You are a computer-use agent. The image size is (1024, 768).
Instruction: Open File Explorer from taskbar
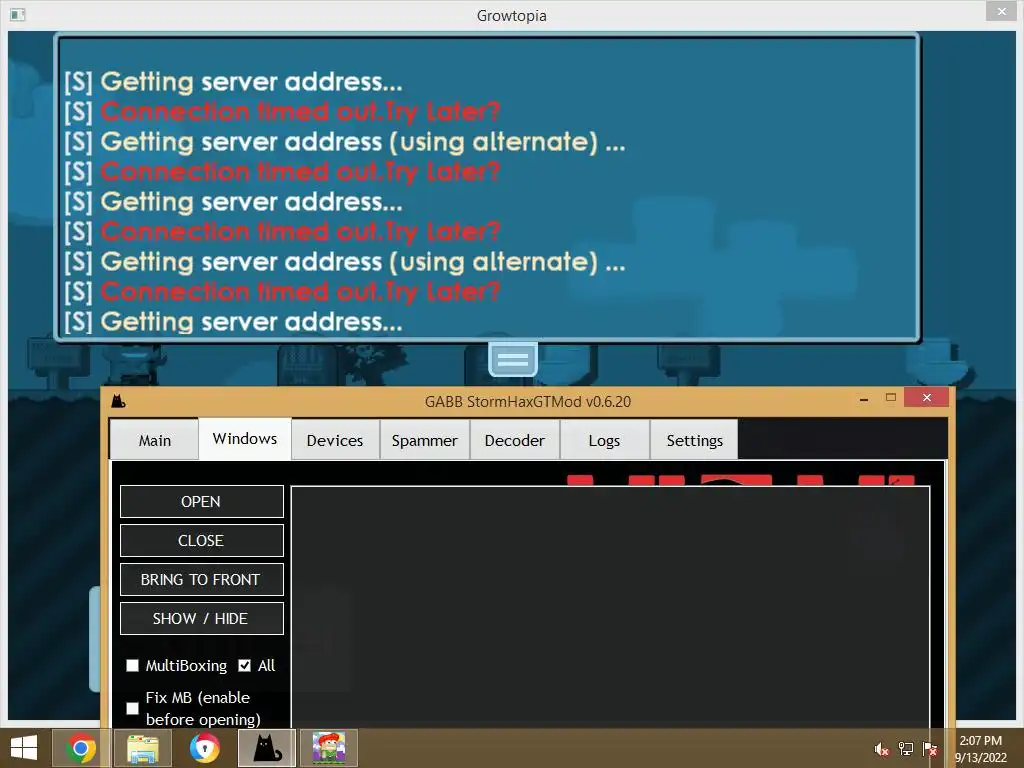(143, 748)
